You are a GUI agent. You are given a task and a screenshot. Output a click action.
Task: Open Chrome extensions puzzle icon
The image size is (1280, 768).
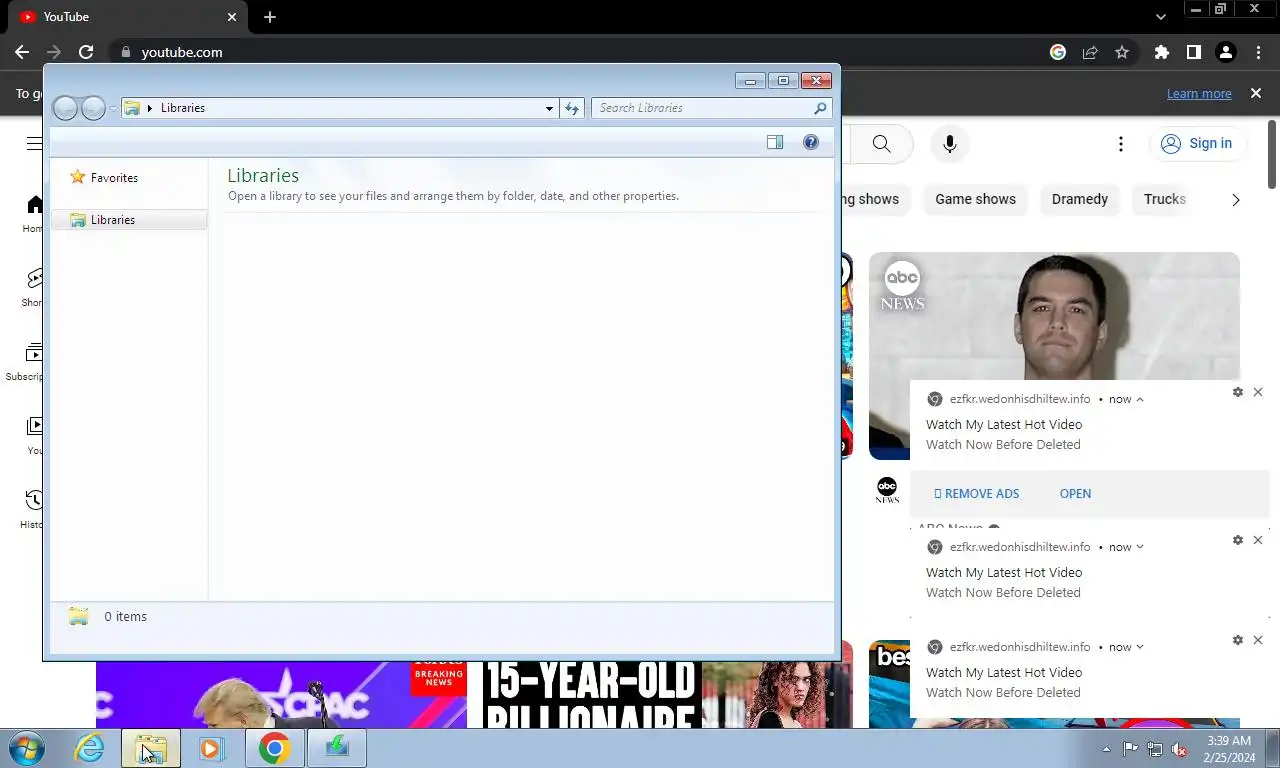tap(1161, 52)
